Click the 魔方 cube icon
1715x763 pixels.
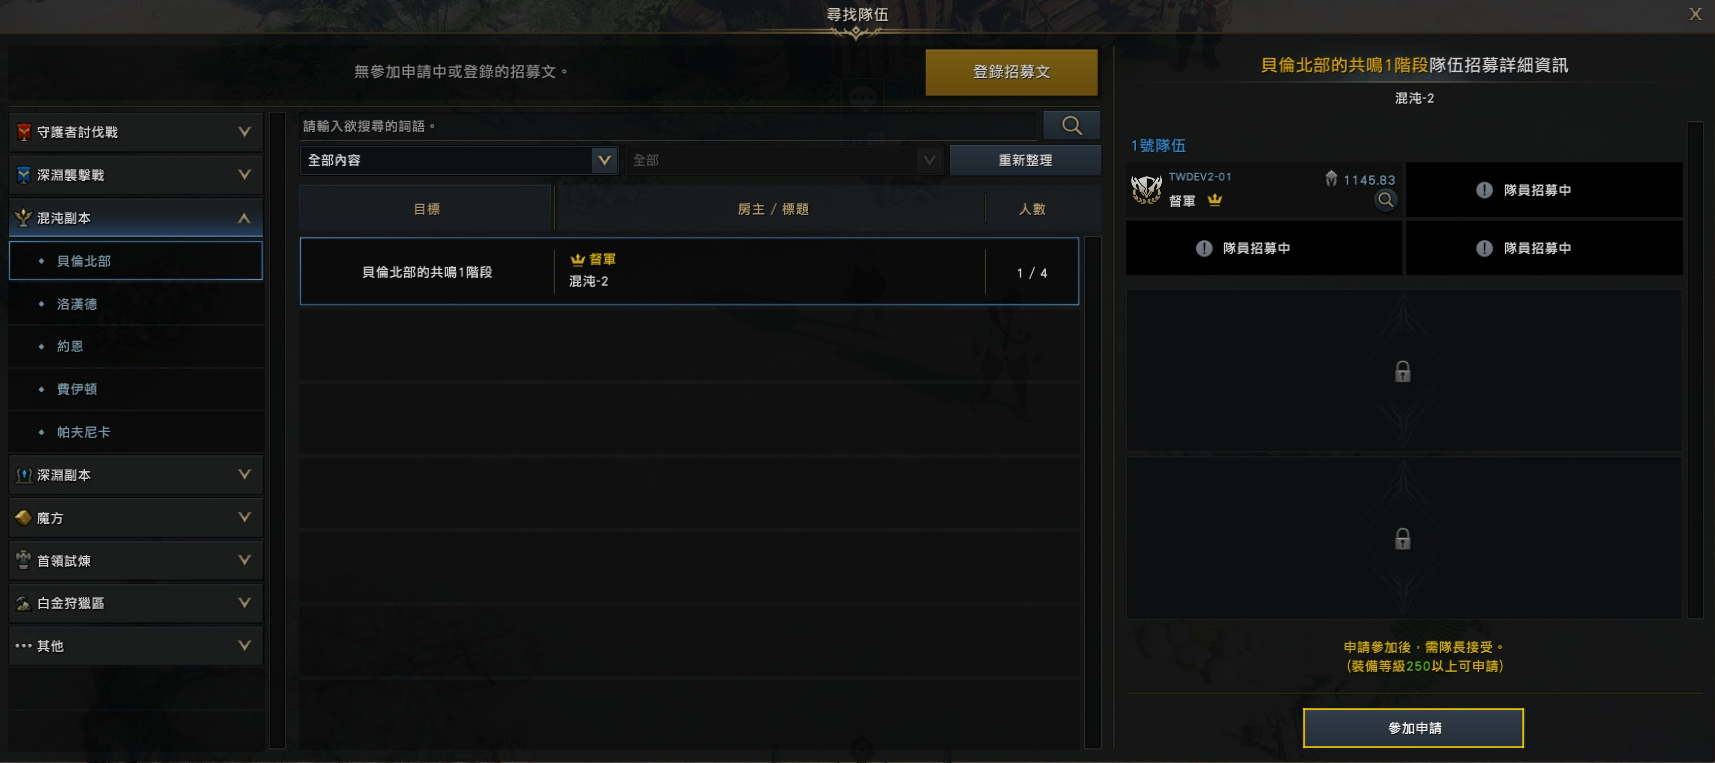coord(24,518)
